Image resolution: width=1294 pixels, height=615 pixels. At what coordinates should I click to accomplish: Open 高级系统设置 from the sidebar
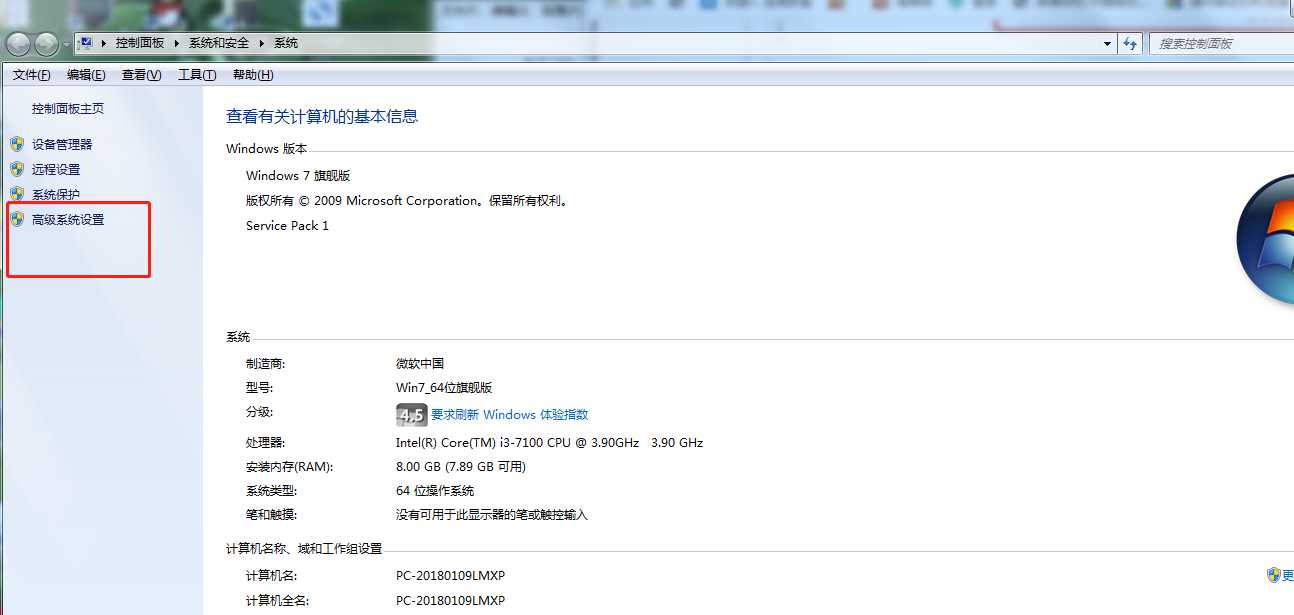[x=68, y=220]
